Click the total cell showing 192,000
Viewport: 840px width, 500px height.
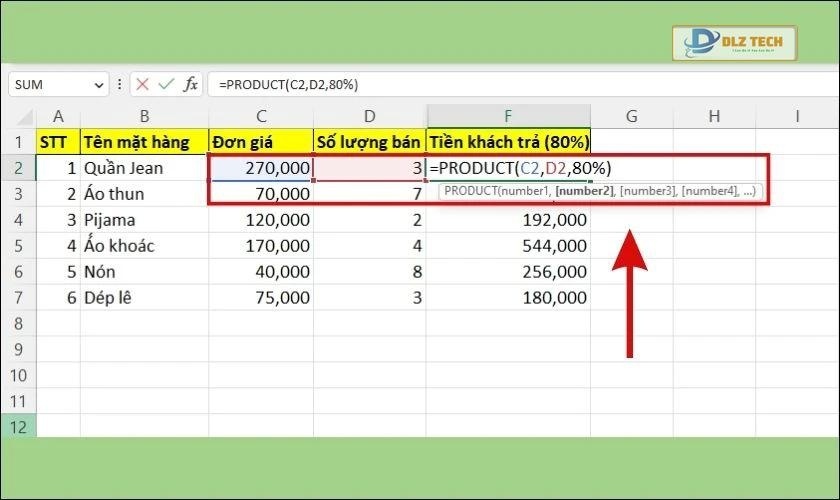(x=508, y=220)
